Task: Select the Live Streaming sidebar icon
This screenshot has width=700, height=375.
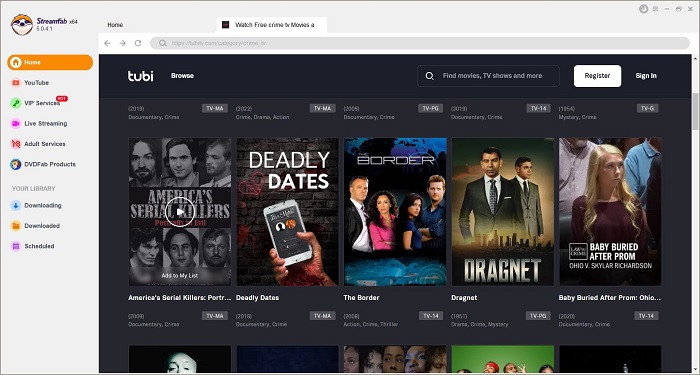Action: pos(16,124)
